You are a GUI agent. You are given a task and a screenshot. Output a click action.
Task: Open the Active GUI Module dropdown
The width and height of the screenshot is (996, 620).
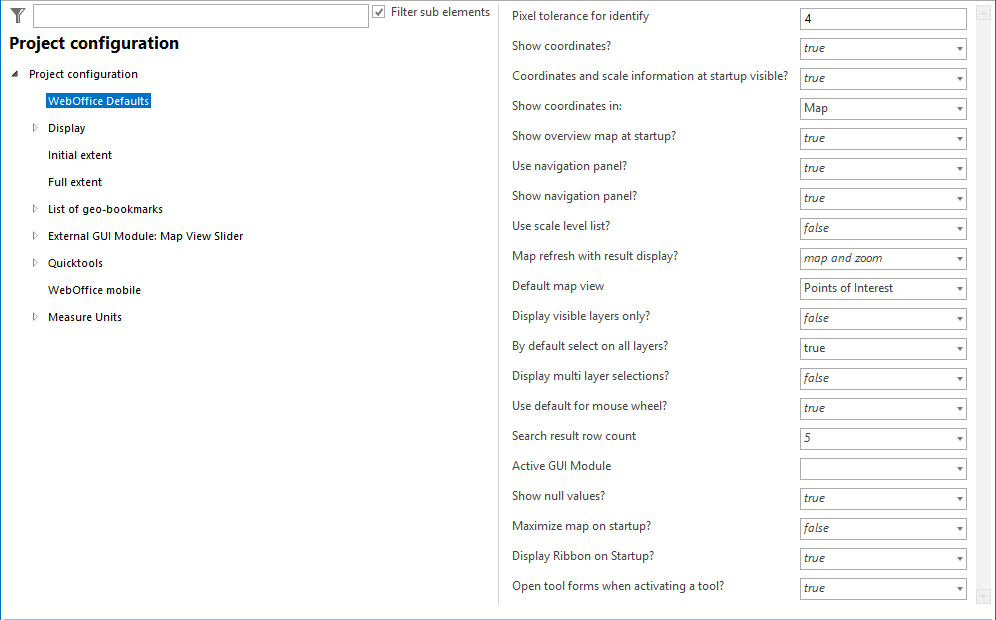(959, 468)
